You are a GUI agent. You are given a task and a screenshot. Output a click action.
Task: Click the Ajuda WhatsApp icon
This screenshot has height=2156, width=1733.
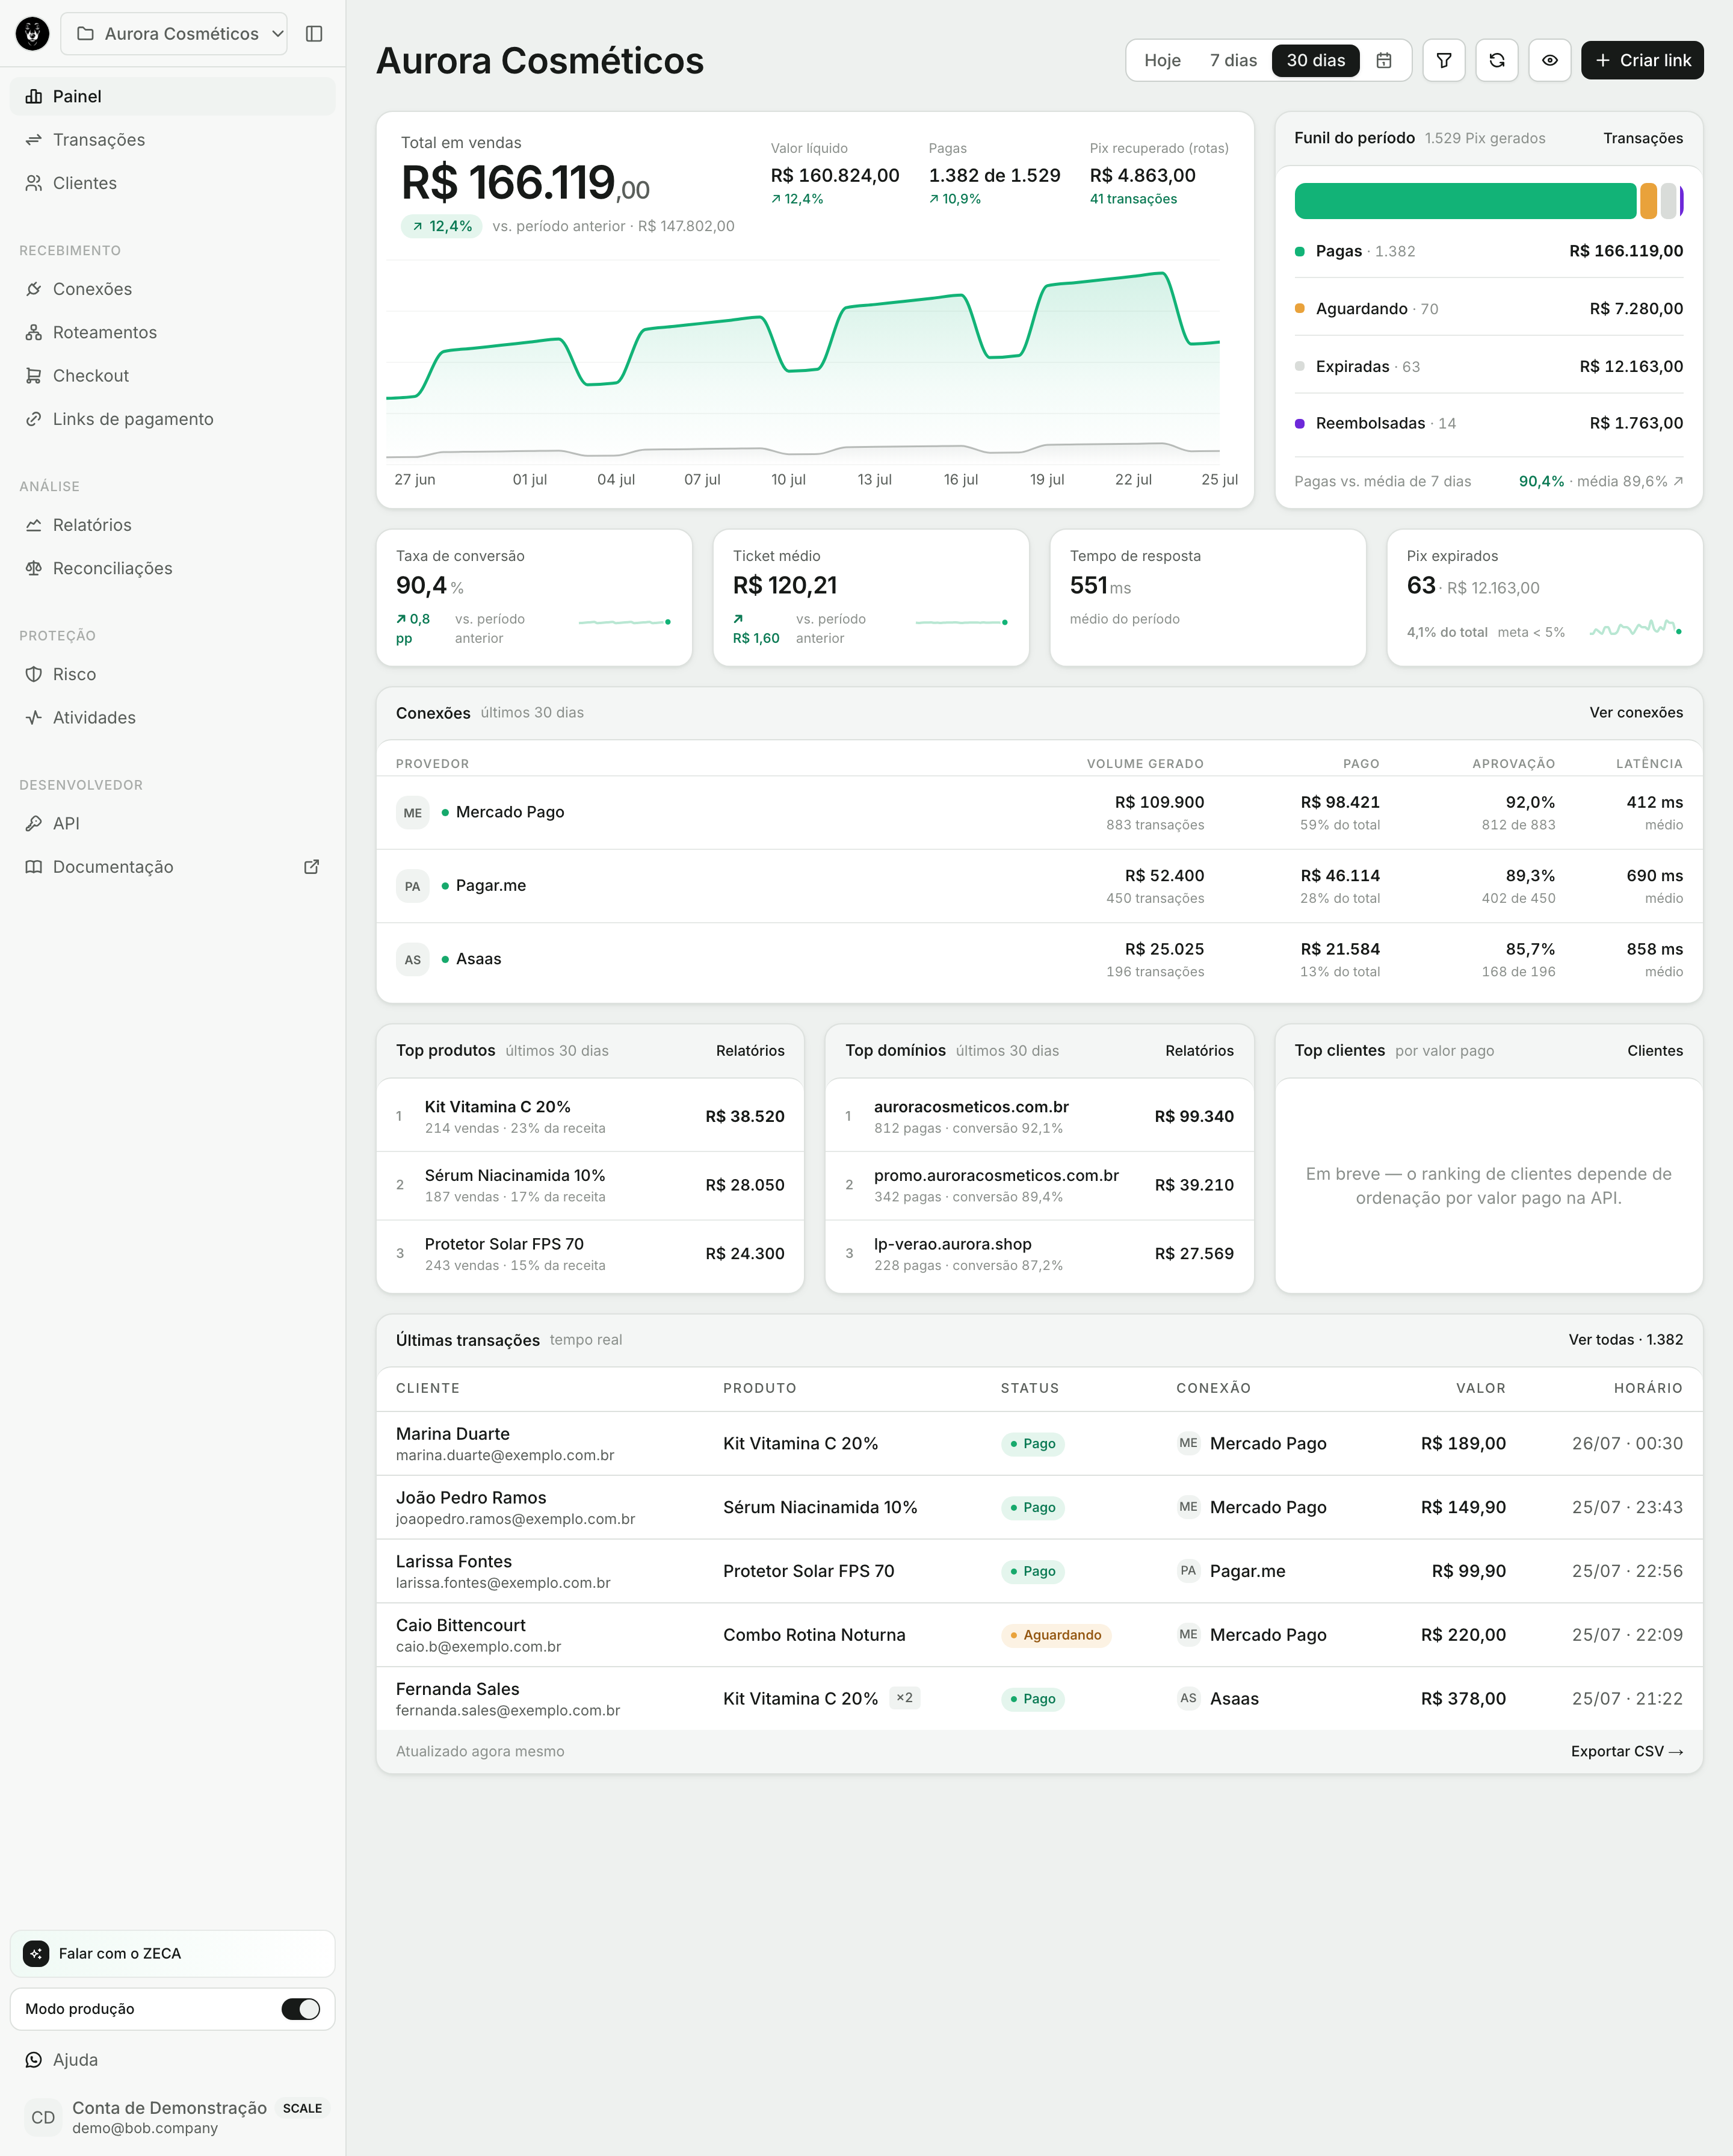34,2060
